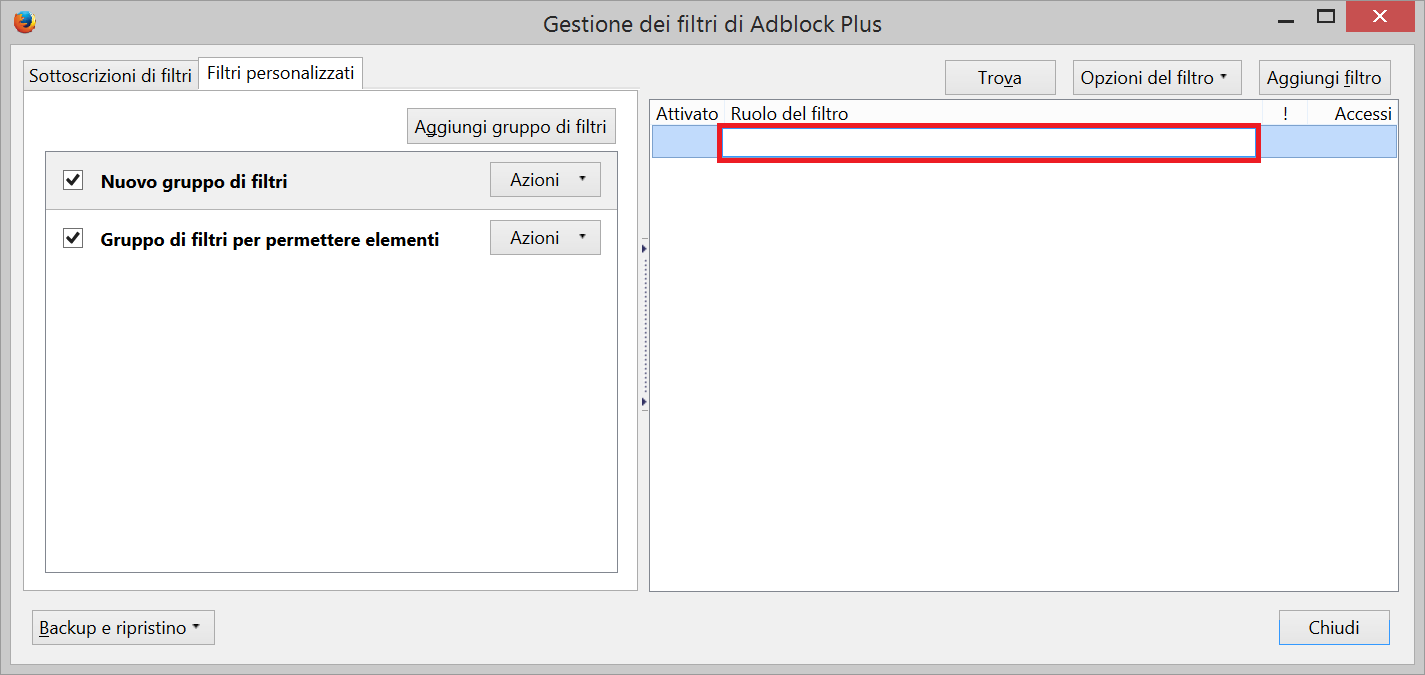Viewport: 1425px width, 675px height.
Task: Maximize the filter management window
Action: point(1326,17)
